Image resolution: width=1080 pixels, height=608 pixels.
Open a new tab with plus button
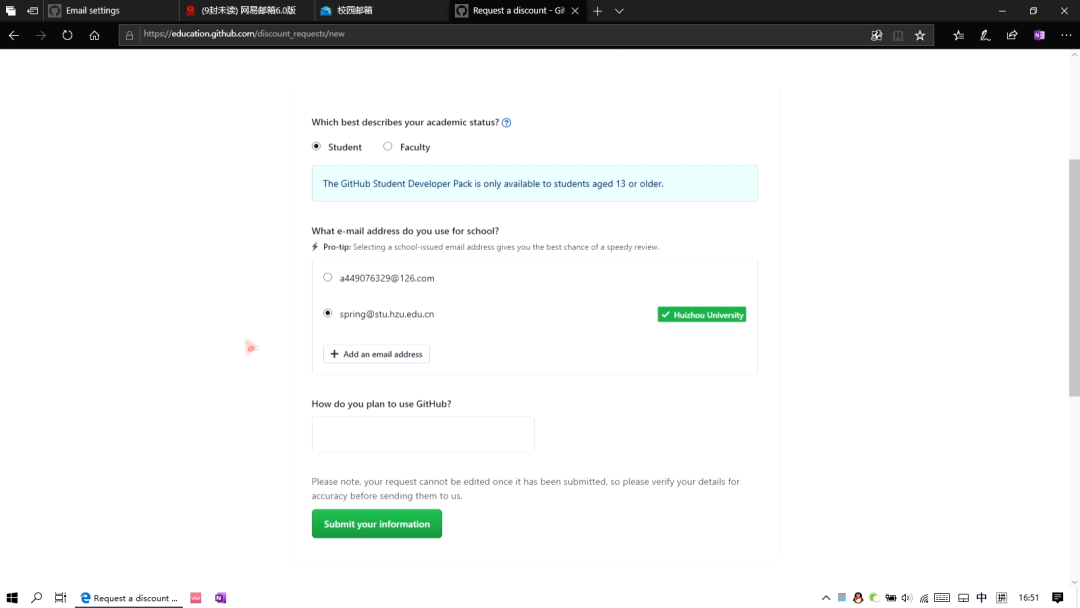(x=597, y=10)
